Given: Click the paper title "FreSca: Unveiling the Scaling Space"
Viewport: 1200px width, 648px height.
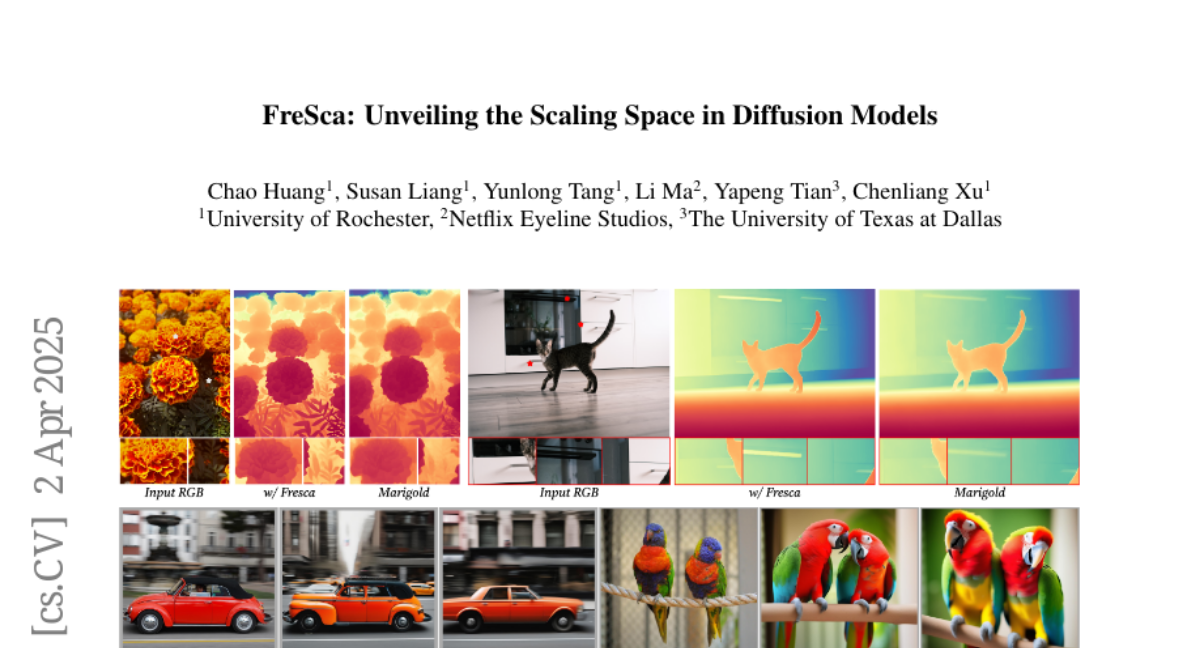Looking at the screenshot, I should tap(599, 116).
